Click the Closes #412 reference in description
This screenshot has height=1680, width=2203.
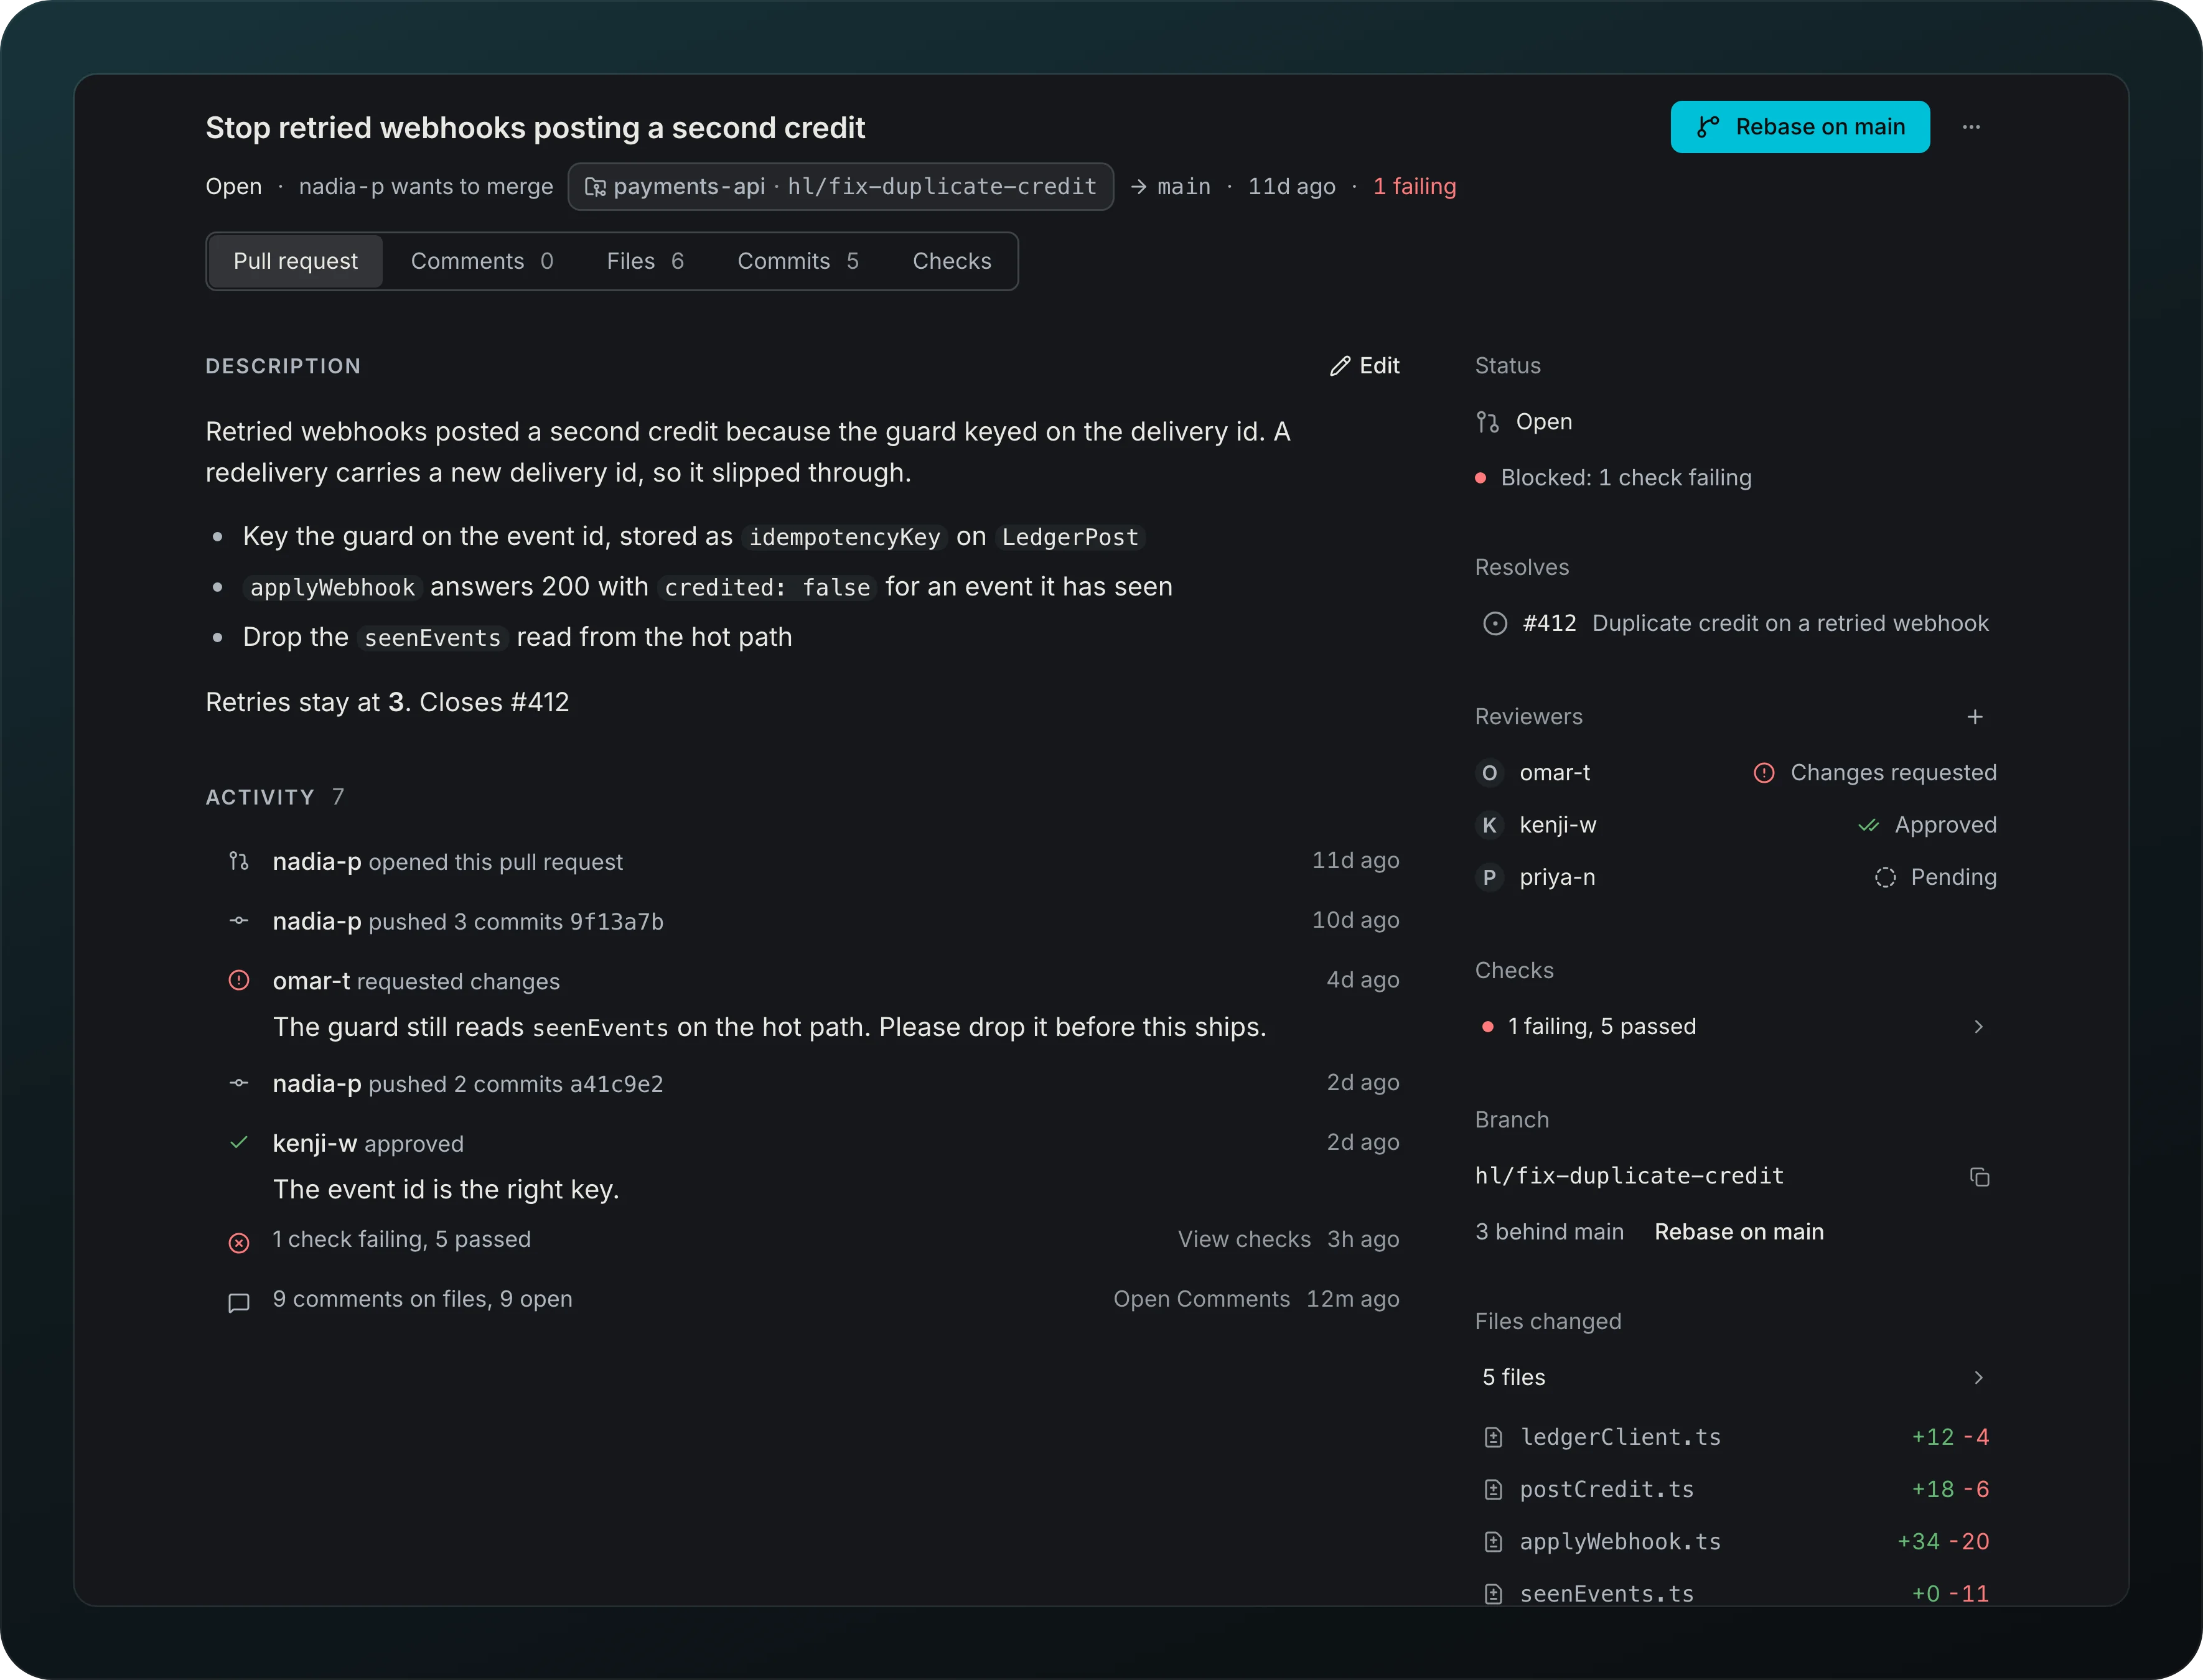pyautogui.click(x=494, y=703)
